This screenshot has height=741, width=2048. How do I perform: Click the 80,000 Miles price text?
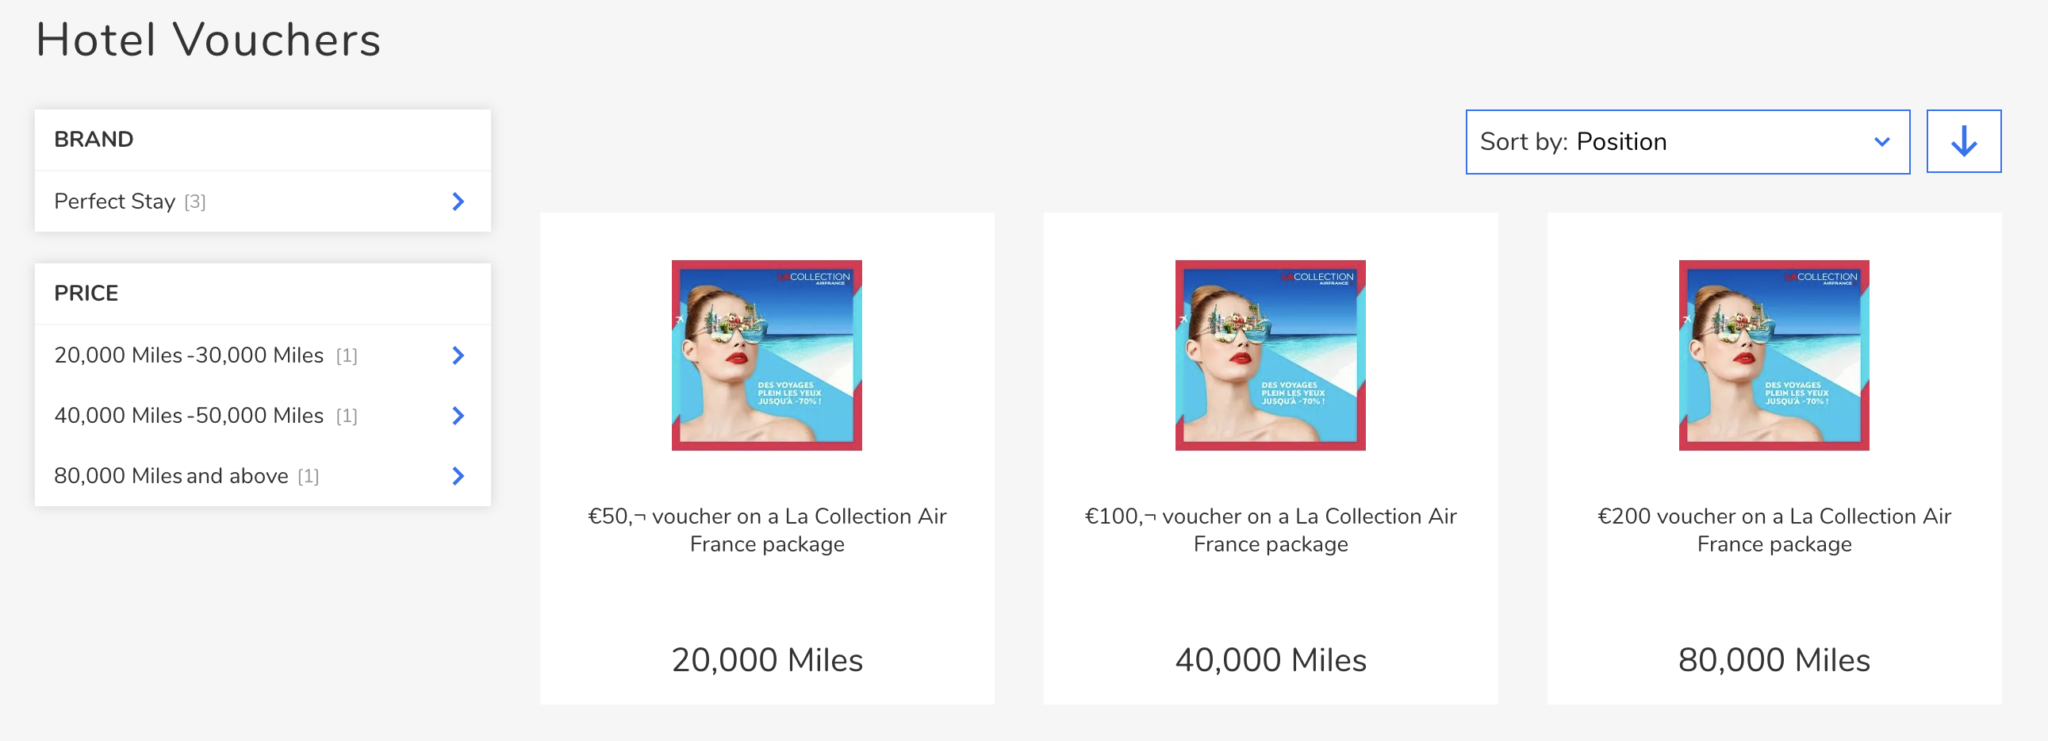pos(1774,660)
